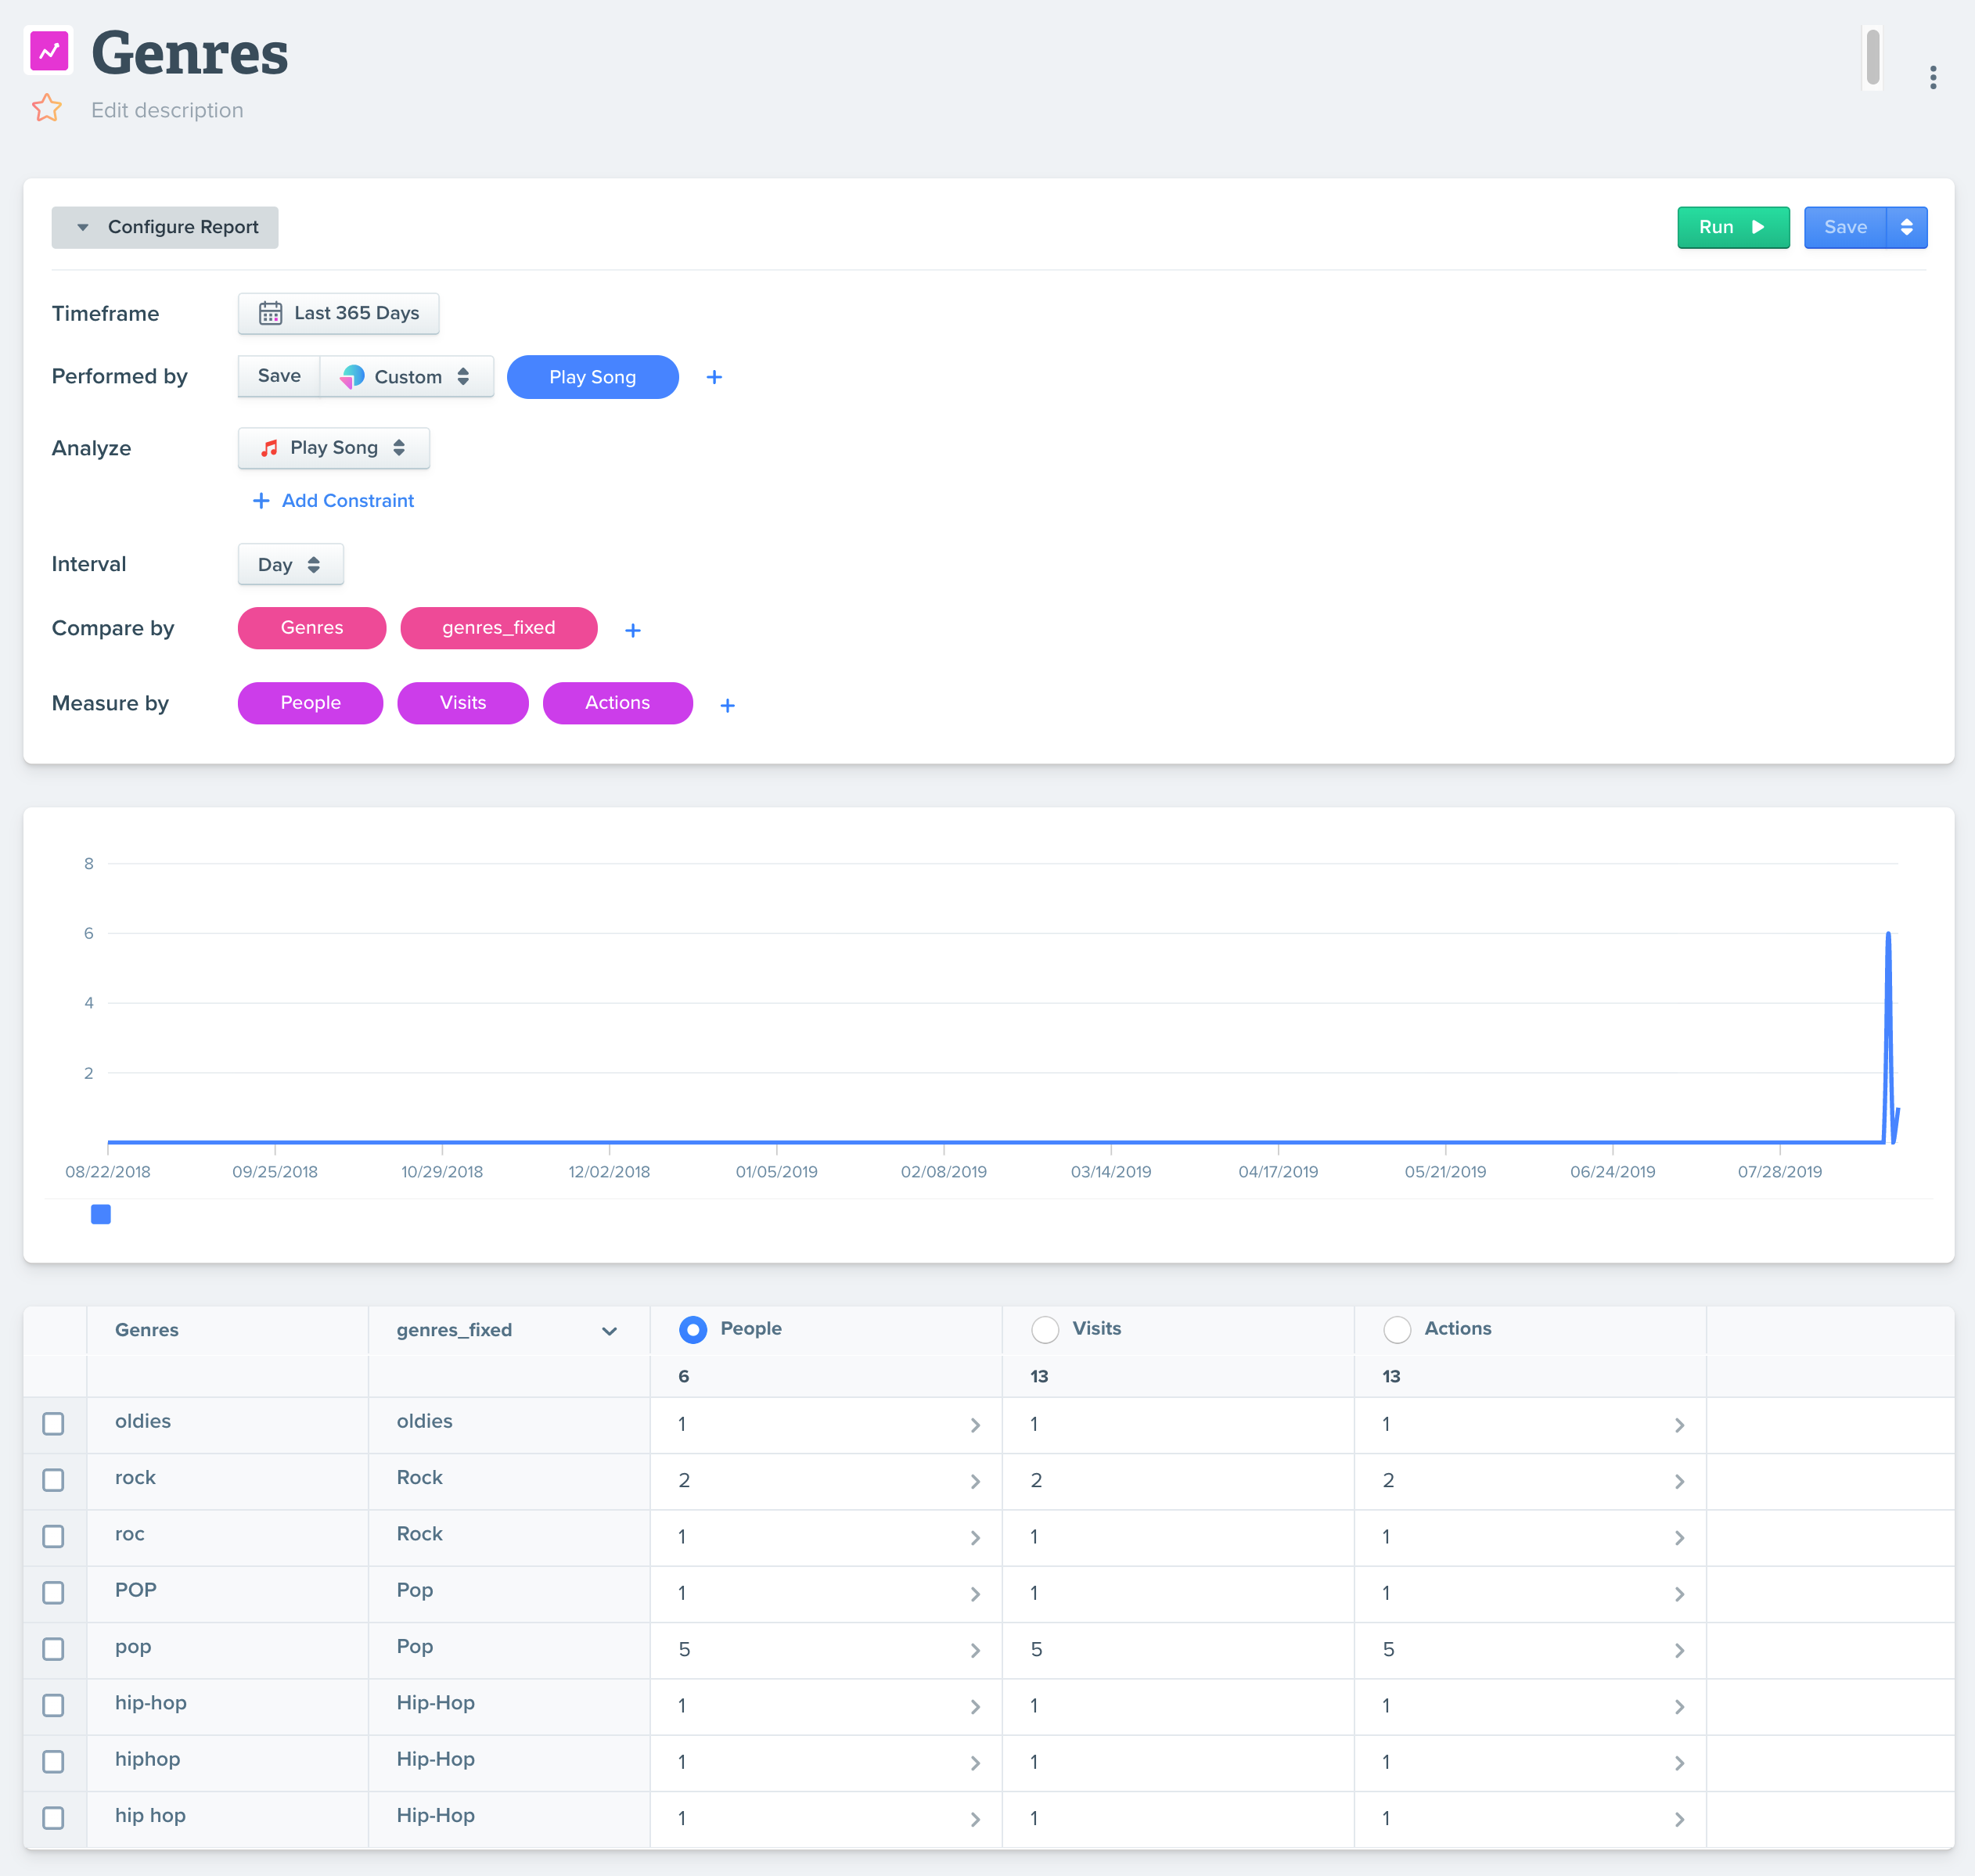Click the blue chart legend swatch
1975x1876 pixels.
101,1214
